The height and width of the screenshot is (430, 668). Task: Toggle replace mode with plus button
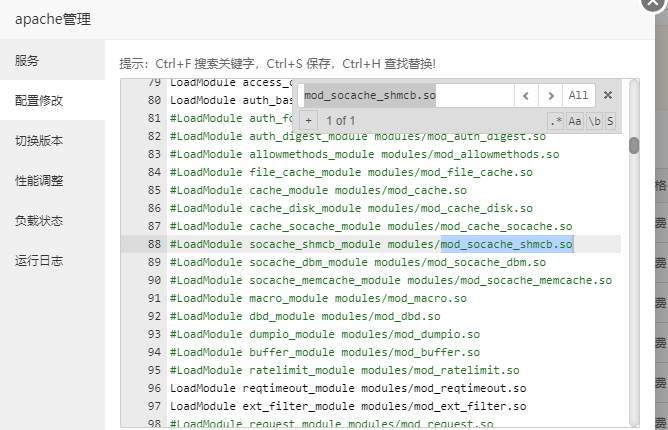308,121
